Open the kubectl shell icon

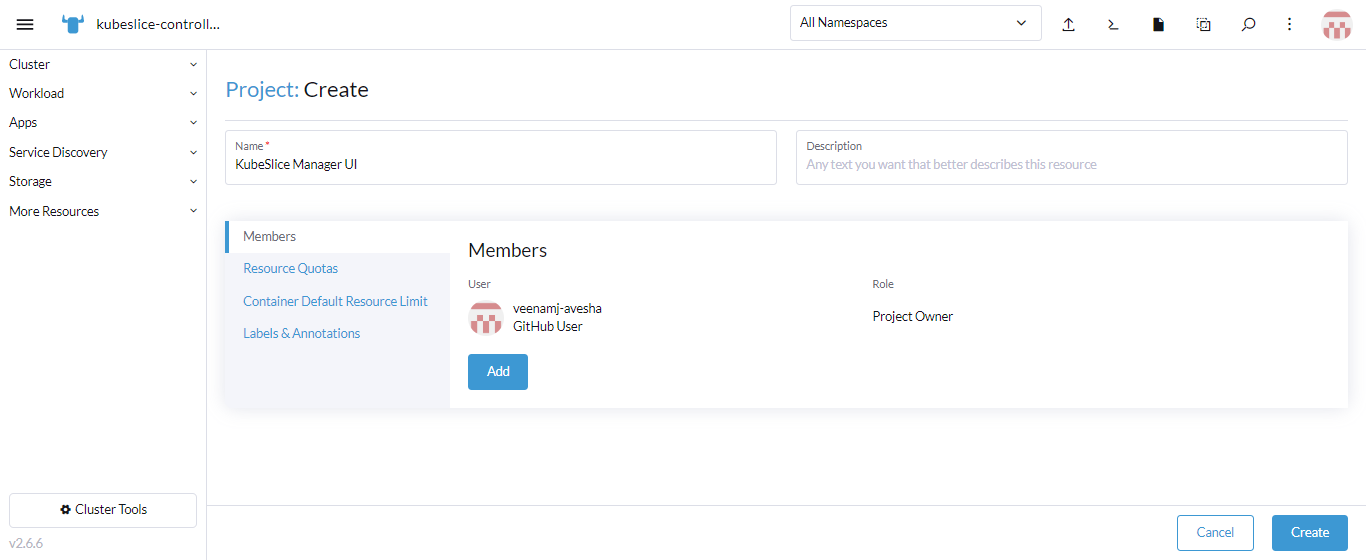[1113, 24]
